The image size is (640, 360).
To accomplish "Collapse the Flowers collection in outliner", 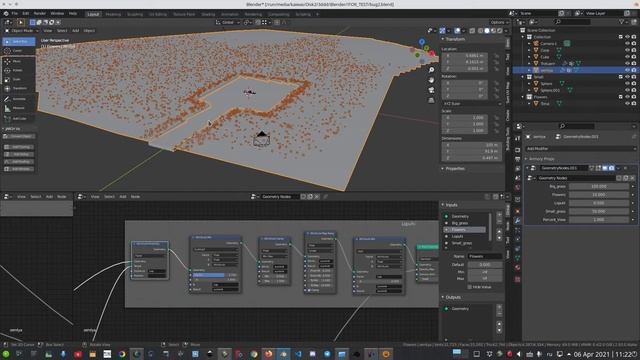I will point(523,97).
